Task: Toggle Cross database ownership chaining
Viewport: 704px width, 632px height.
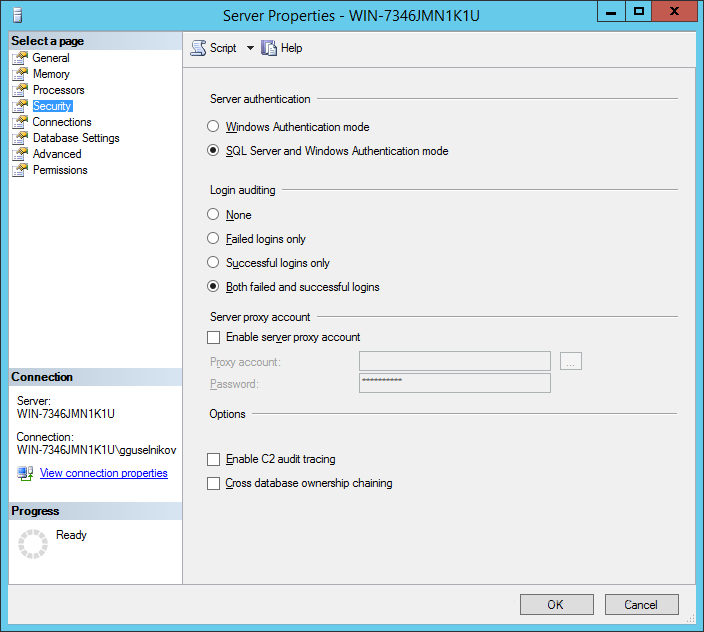Action: (x=213, y=483)
